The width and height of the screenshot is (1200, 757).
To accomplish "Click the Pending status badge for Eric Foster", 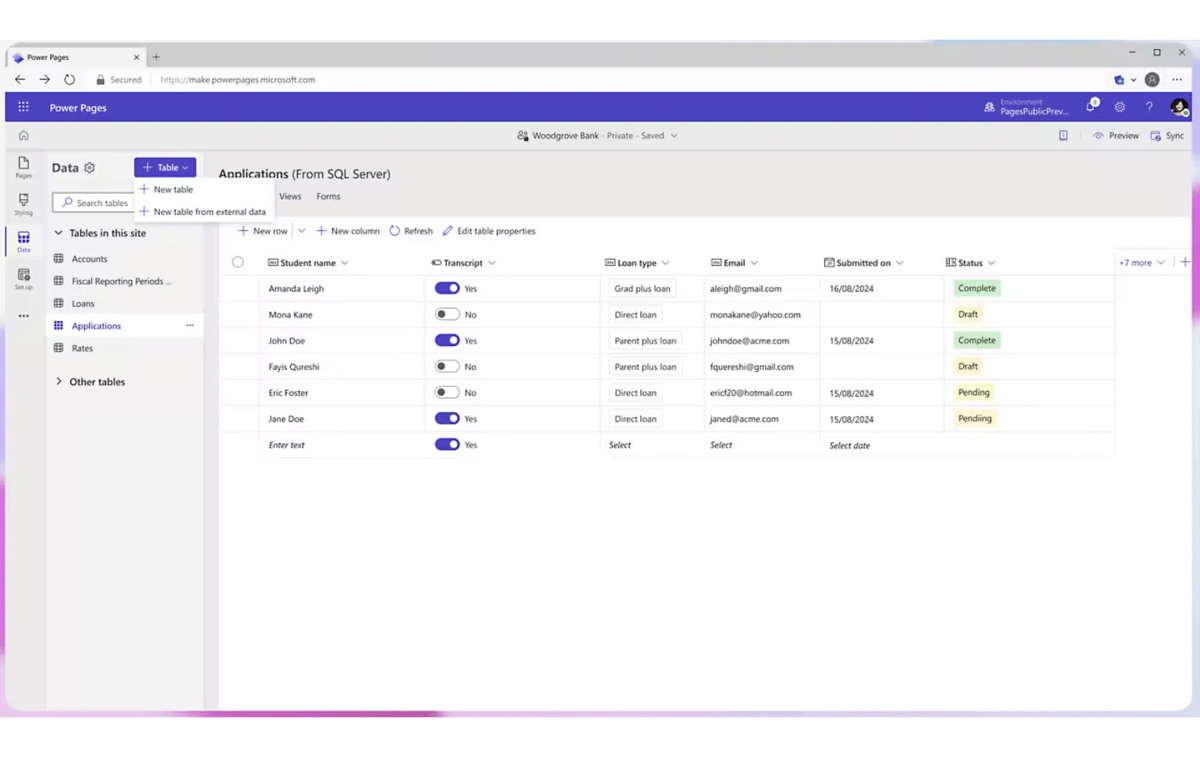I will [974, 392].
